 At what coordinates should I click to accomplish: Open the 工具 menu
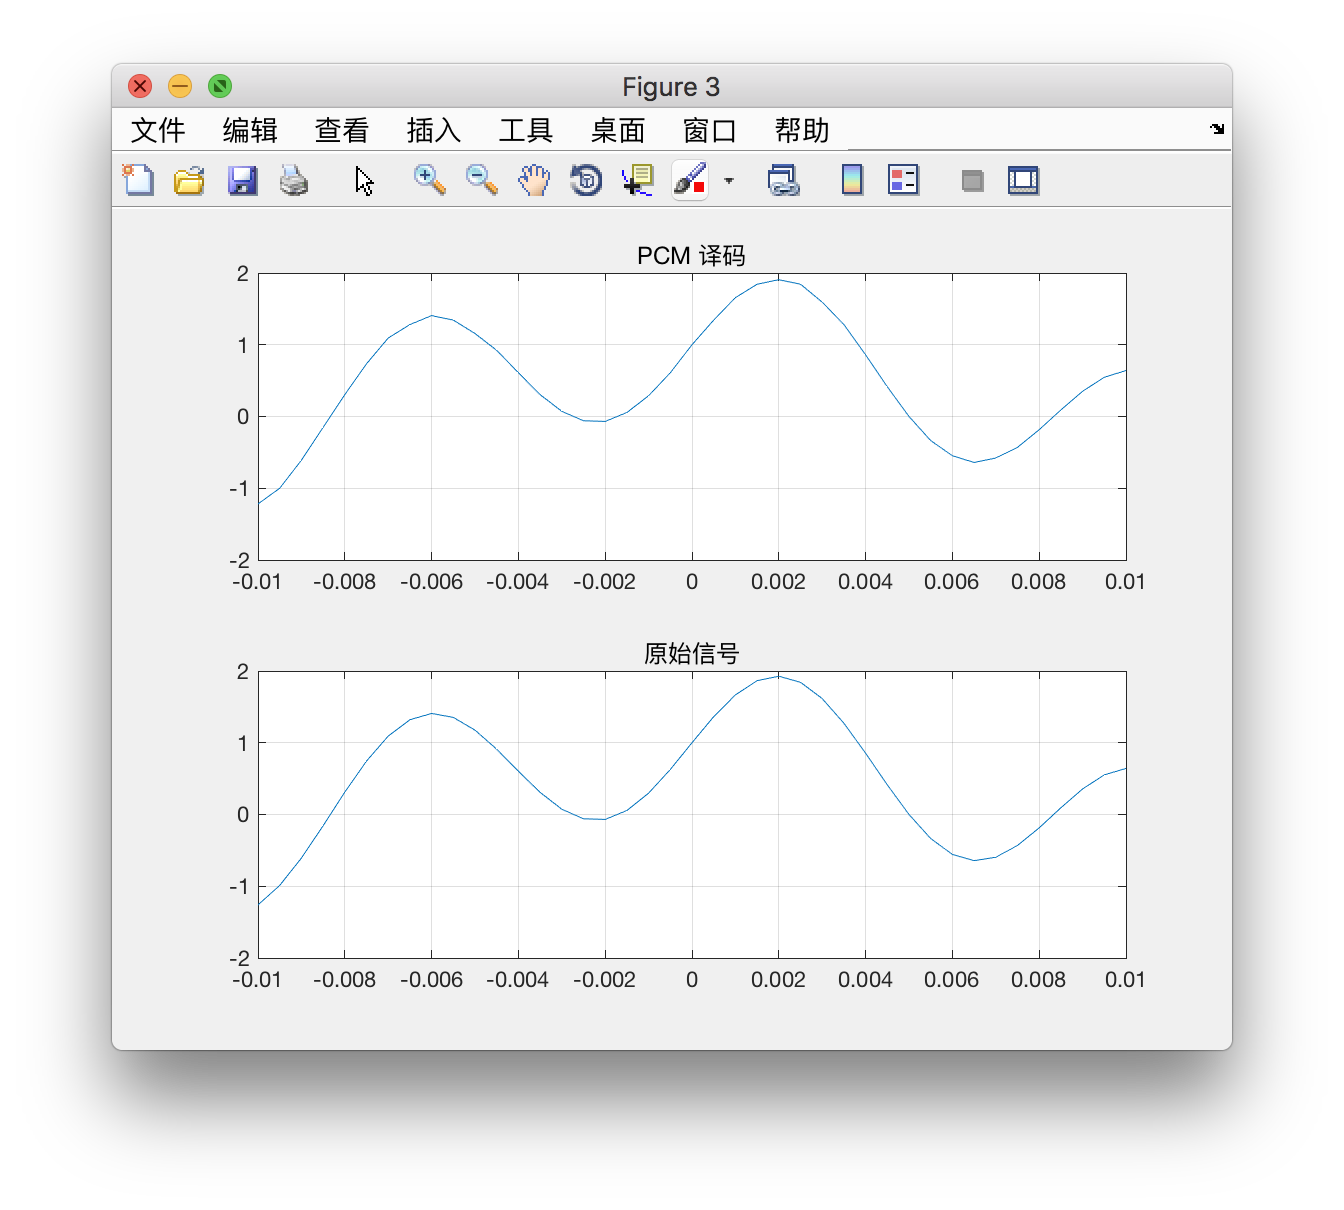(x=525, y=129)
